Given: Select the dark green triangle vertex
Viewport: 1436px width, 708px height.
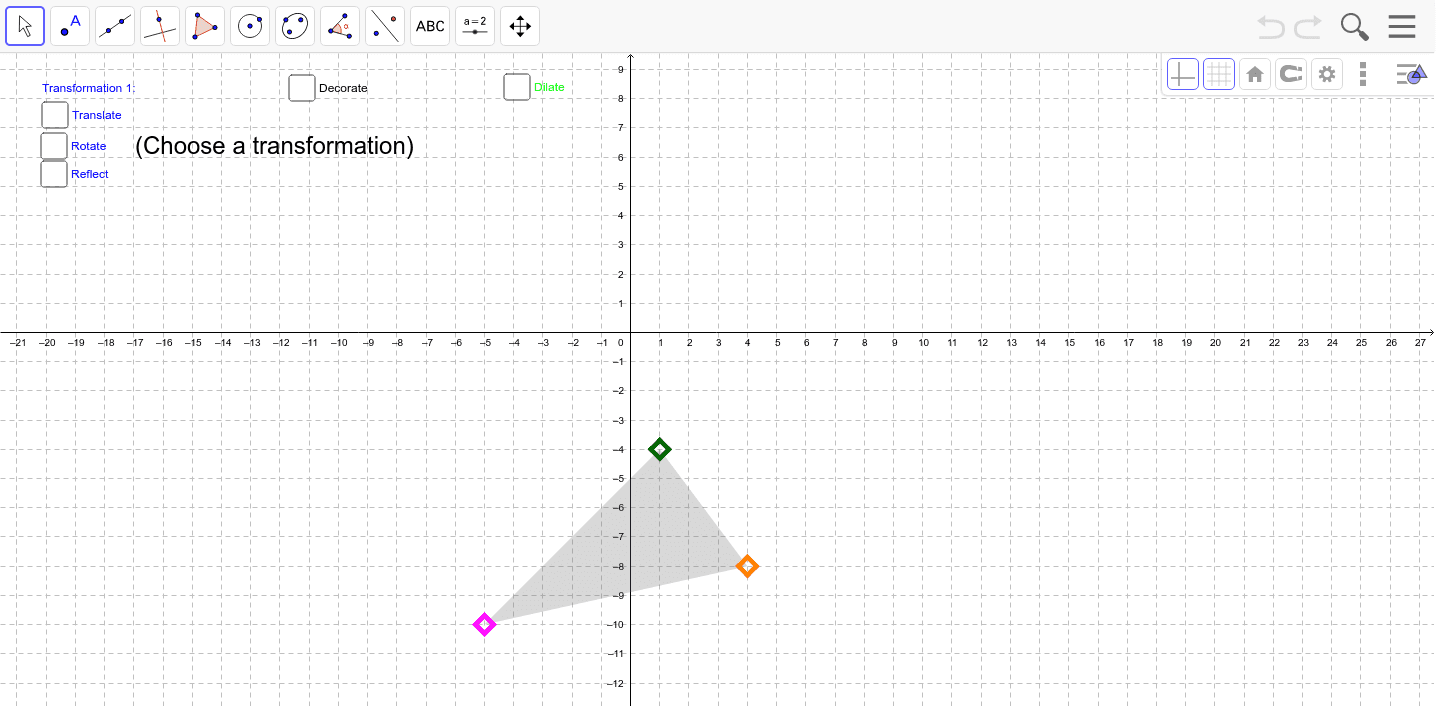Looking at the screenshot, I should [659, 449].
